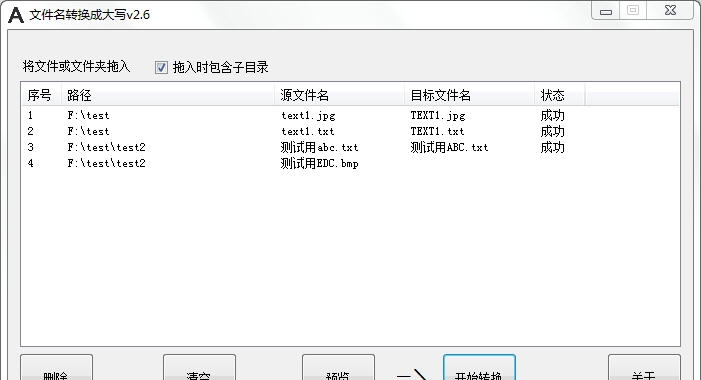The height and width of the screenshot is (380, 701).
Task: Click the 开始转换 button
Action: [x=479, y=367]
